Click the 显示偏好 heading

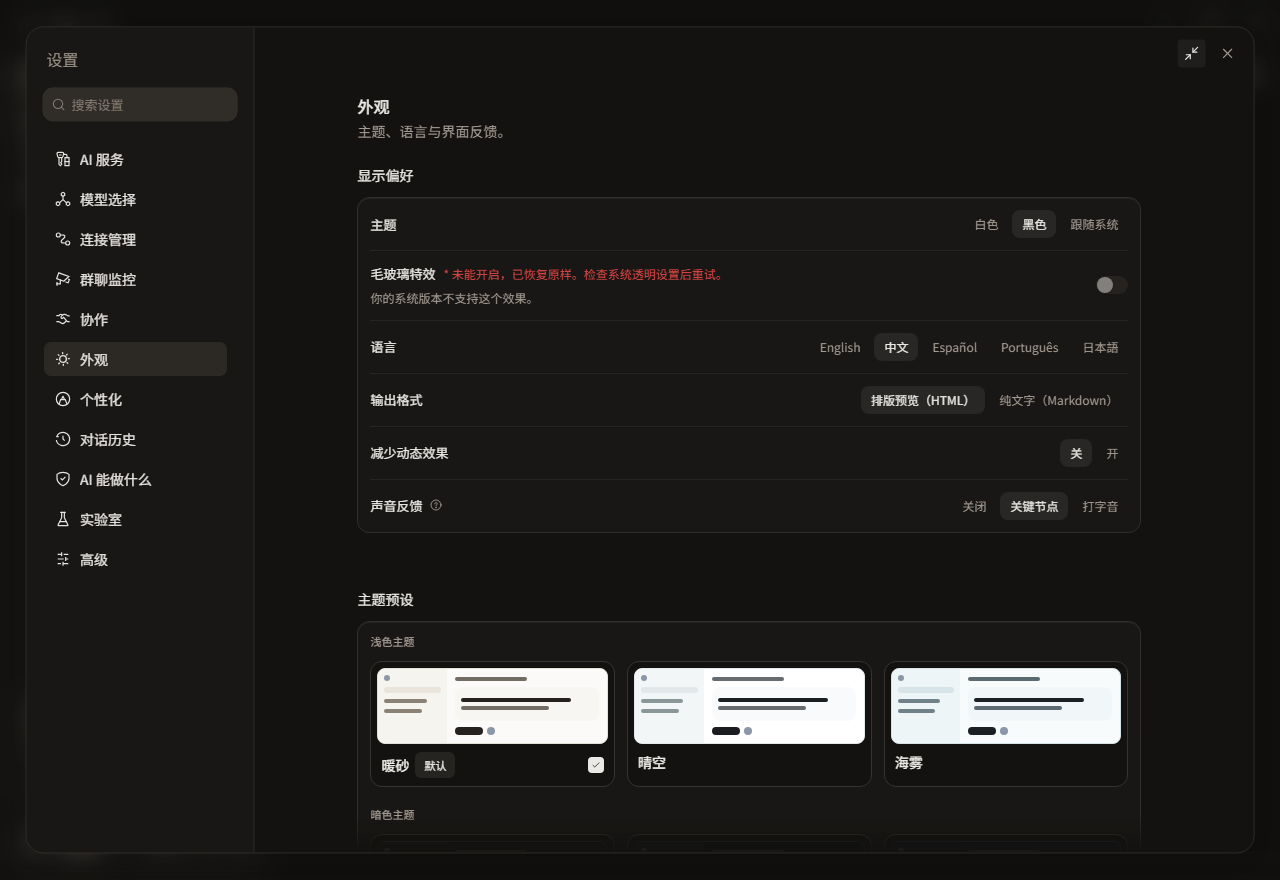pos(385,176)
